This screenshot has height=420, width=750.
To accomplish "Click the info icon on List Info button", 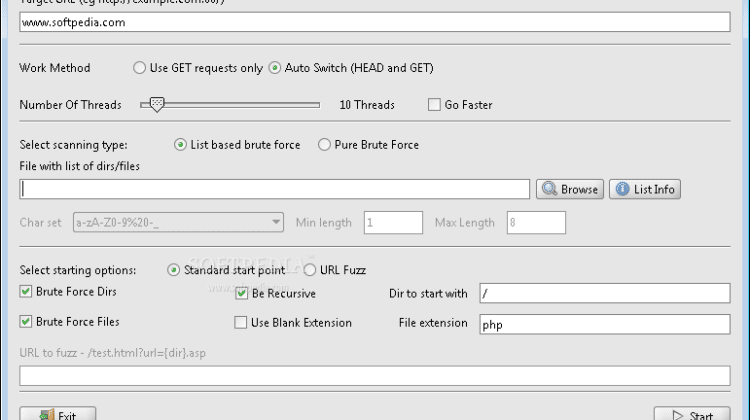I will pyautogui.click(x=622, y=189).
